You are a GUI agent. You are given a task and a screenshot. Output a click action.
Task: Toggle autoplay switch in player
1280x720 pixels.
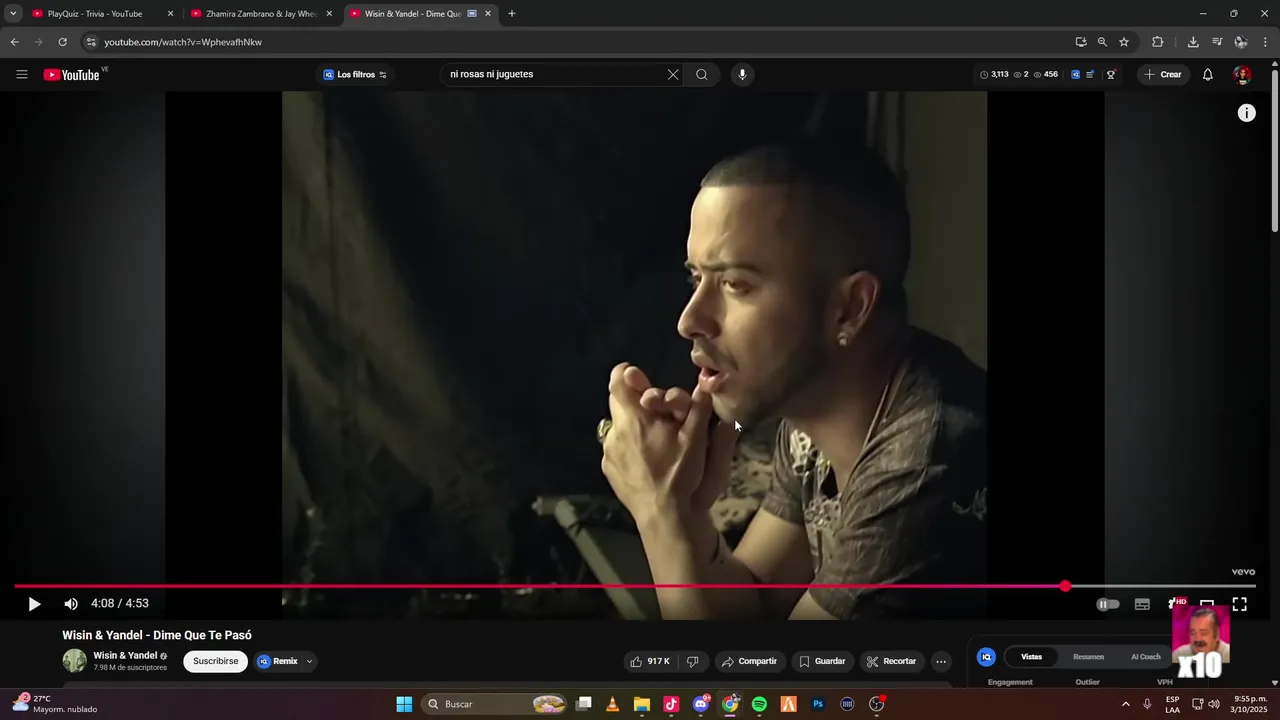[1108, 604]
